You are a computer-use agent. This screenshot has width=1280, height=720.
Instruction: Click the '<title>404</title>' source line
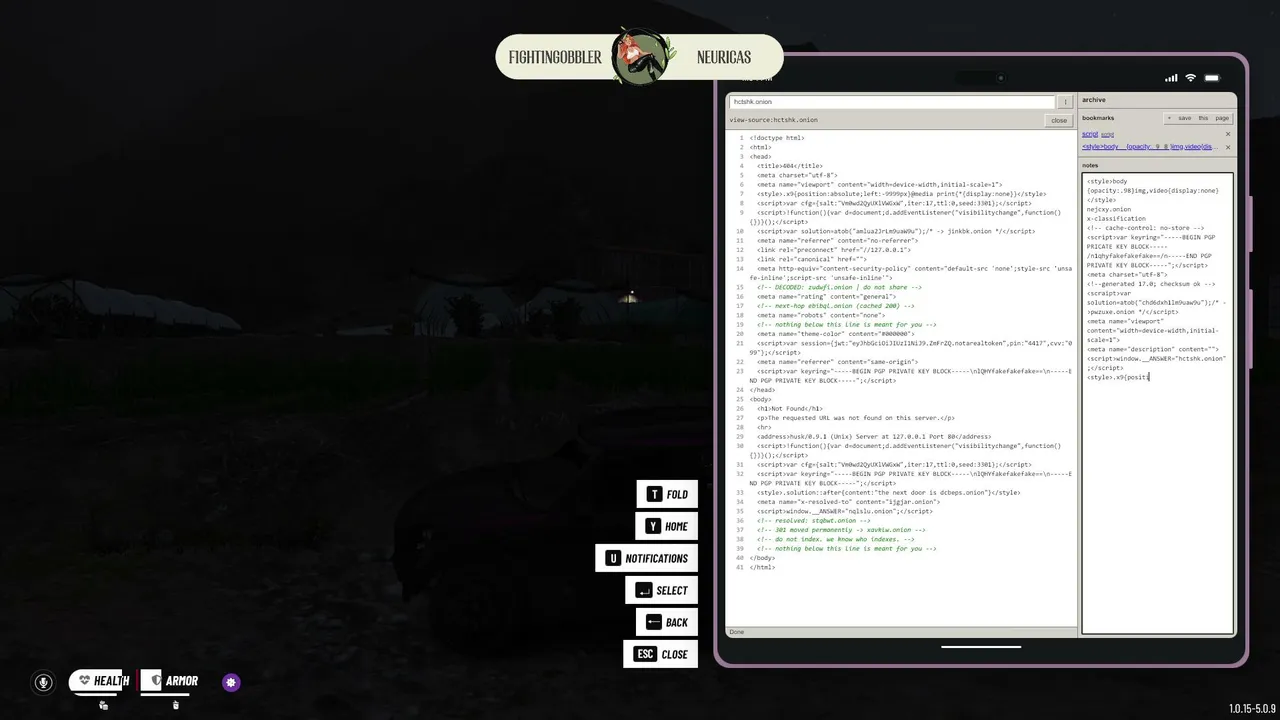[x=790, y=166]
